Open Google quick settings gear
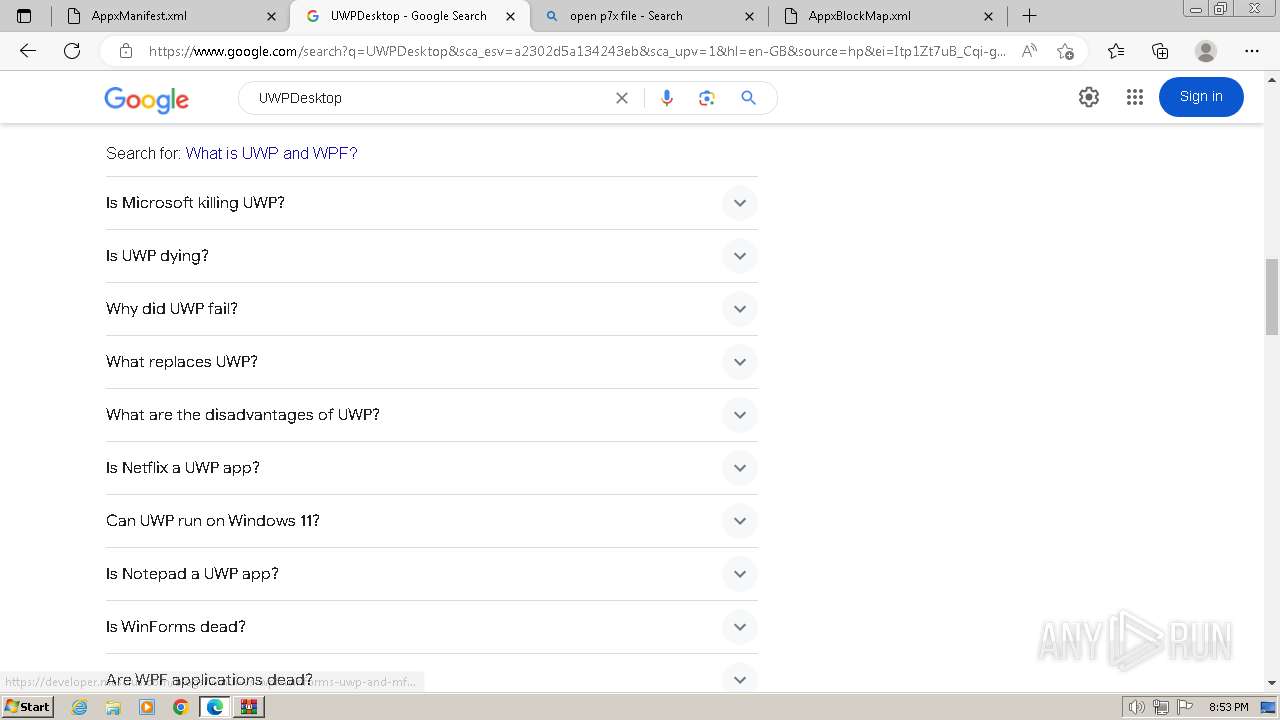This screenshot has width=1280, height=720. point(1089,97)
